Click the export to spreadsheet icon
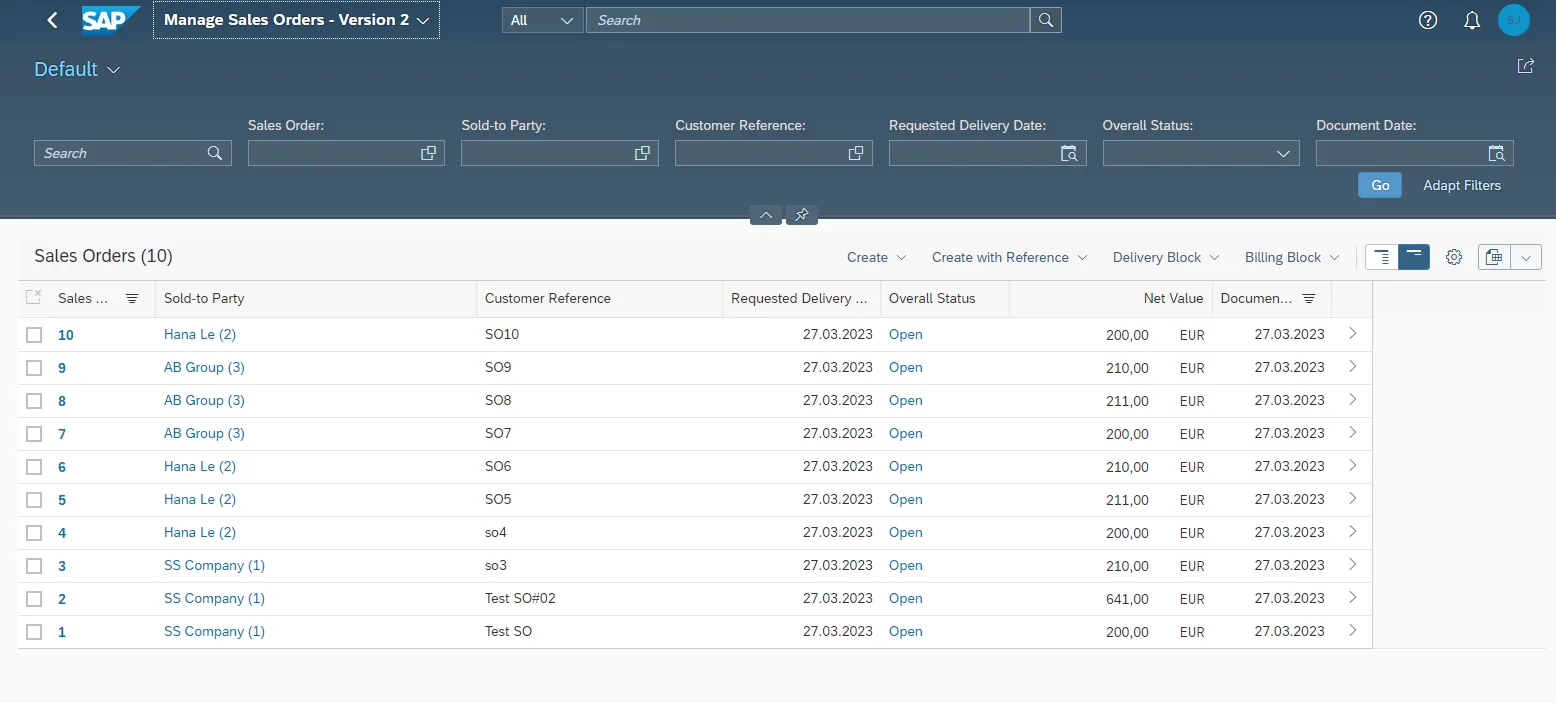1556x703 pixels. click(x=1494, y=257)
